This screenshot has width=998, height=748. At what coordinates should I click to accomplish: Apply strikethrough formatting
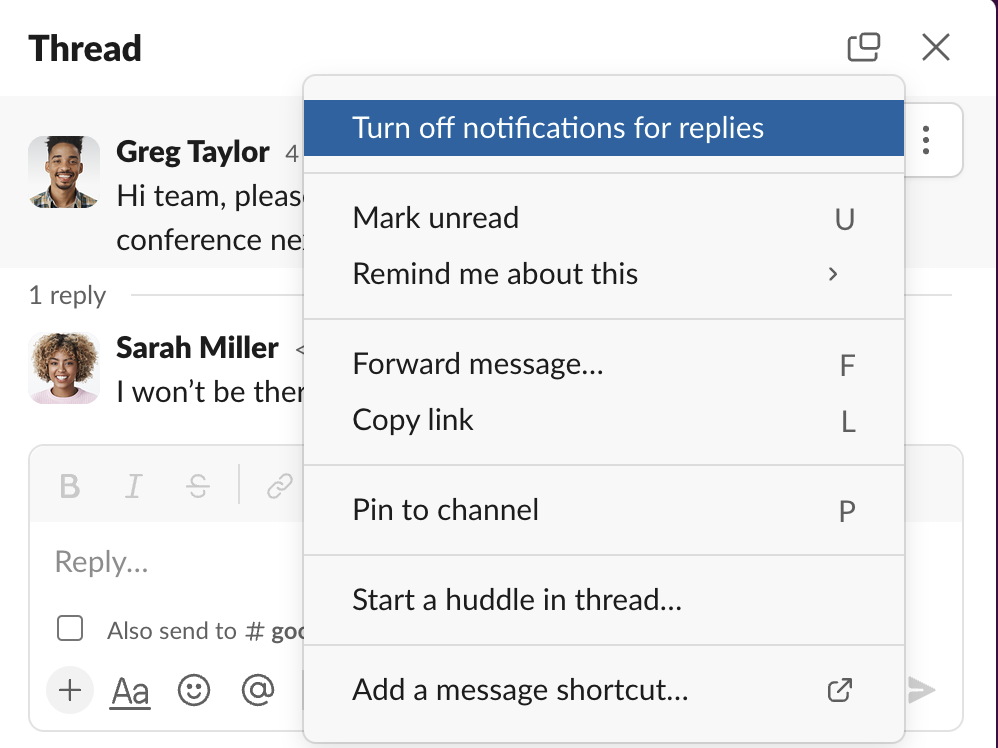198,486
